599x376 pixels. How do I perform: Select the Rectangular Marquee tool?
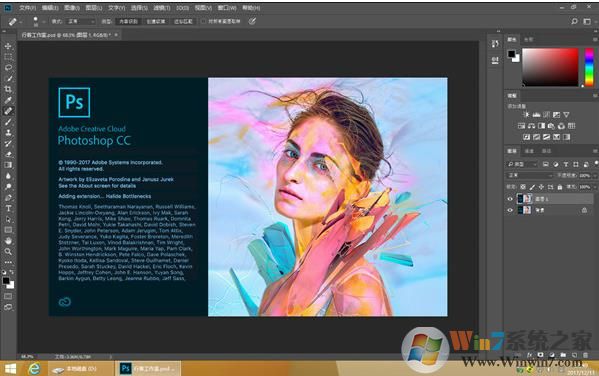(8, 57)
